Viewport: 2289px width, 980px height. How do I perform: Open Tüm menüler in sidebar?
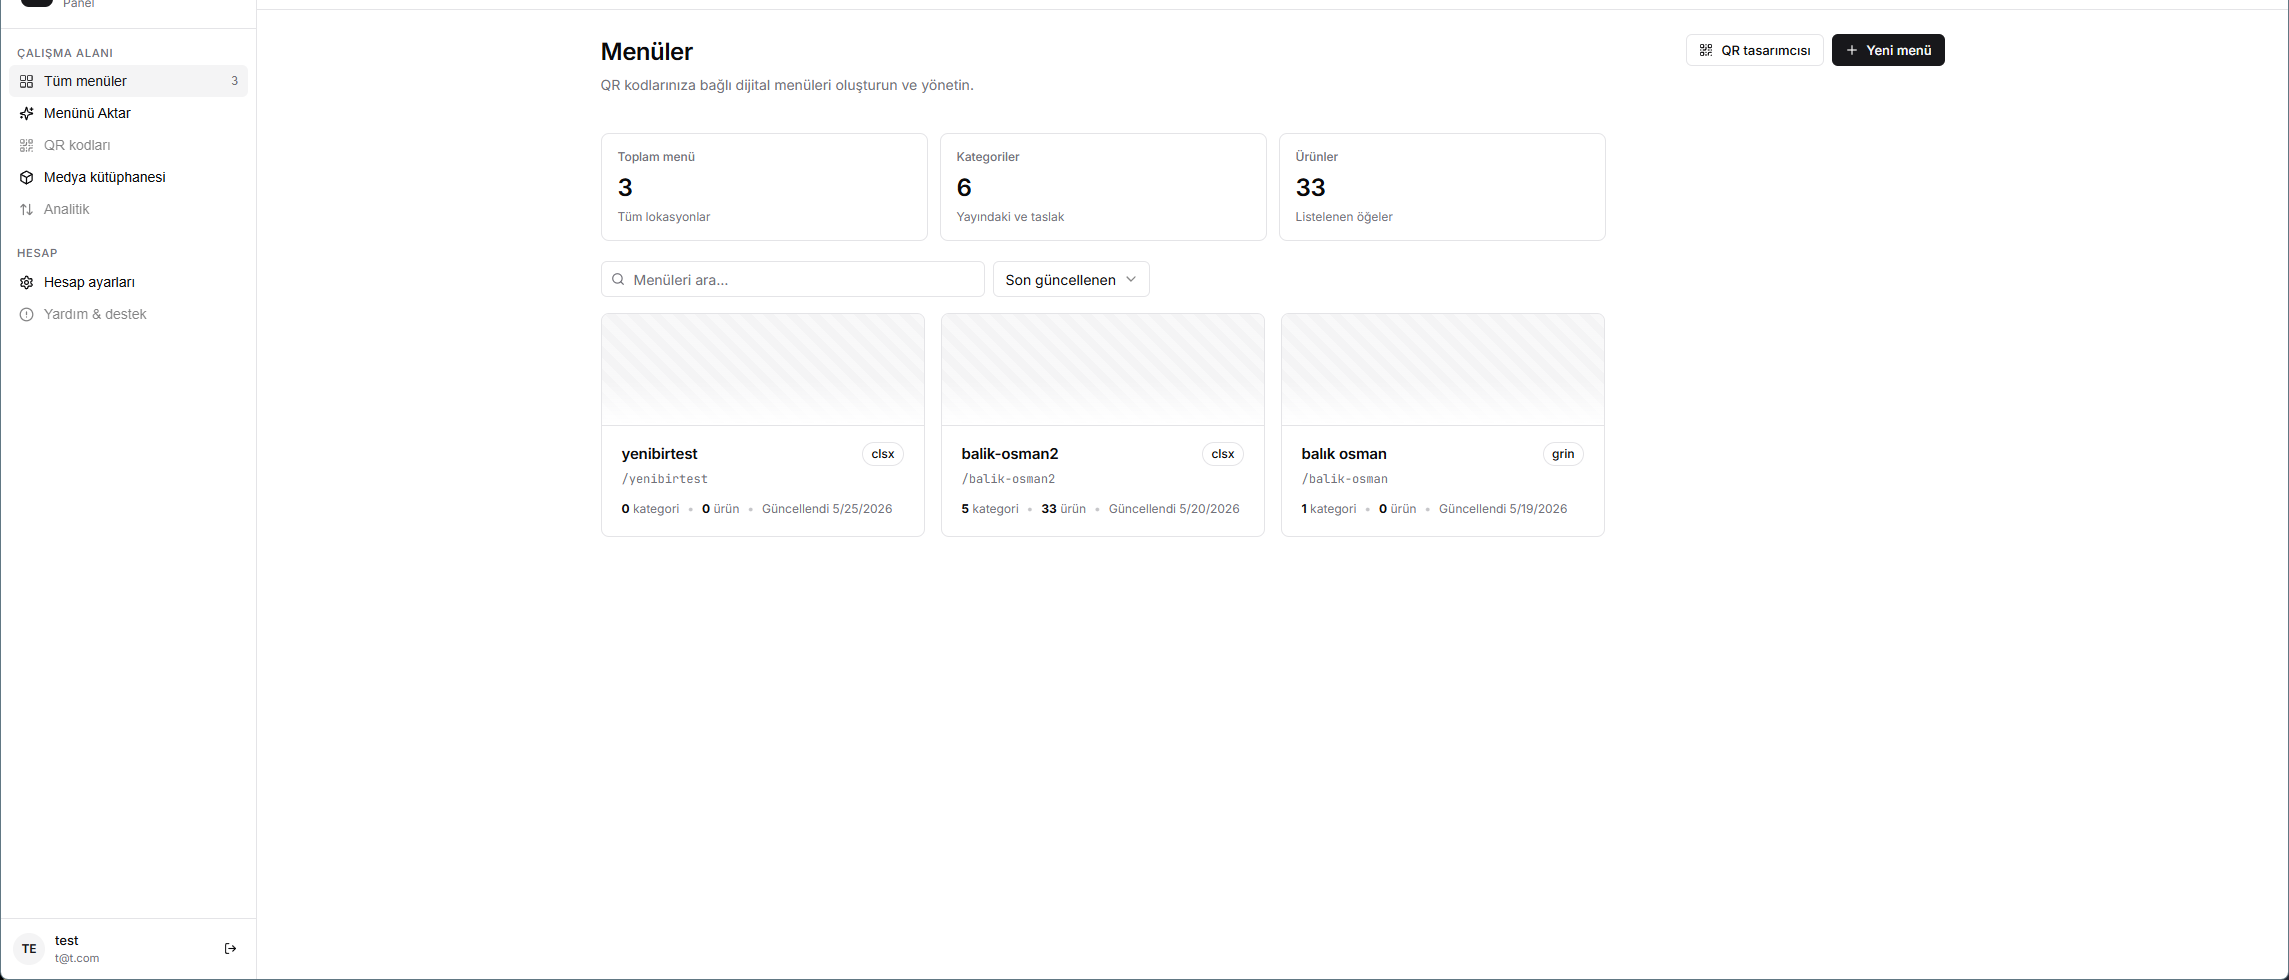click(128, 81)
